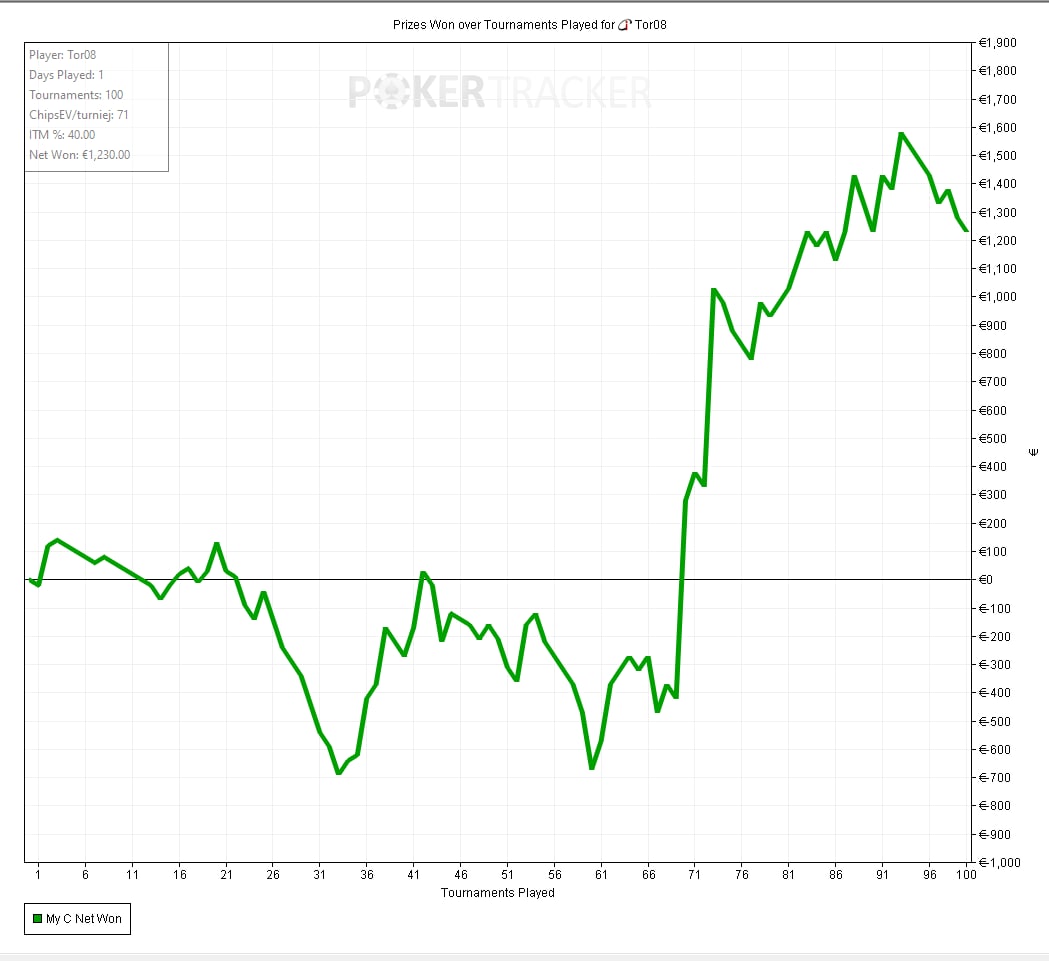The image size is (1049, 961).
Task: Click the graph line's highest peak near €1,600
Action: coord(901,133)
